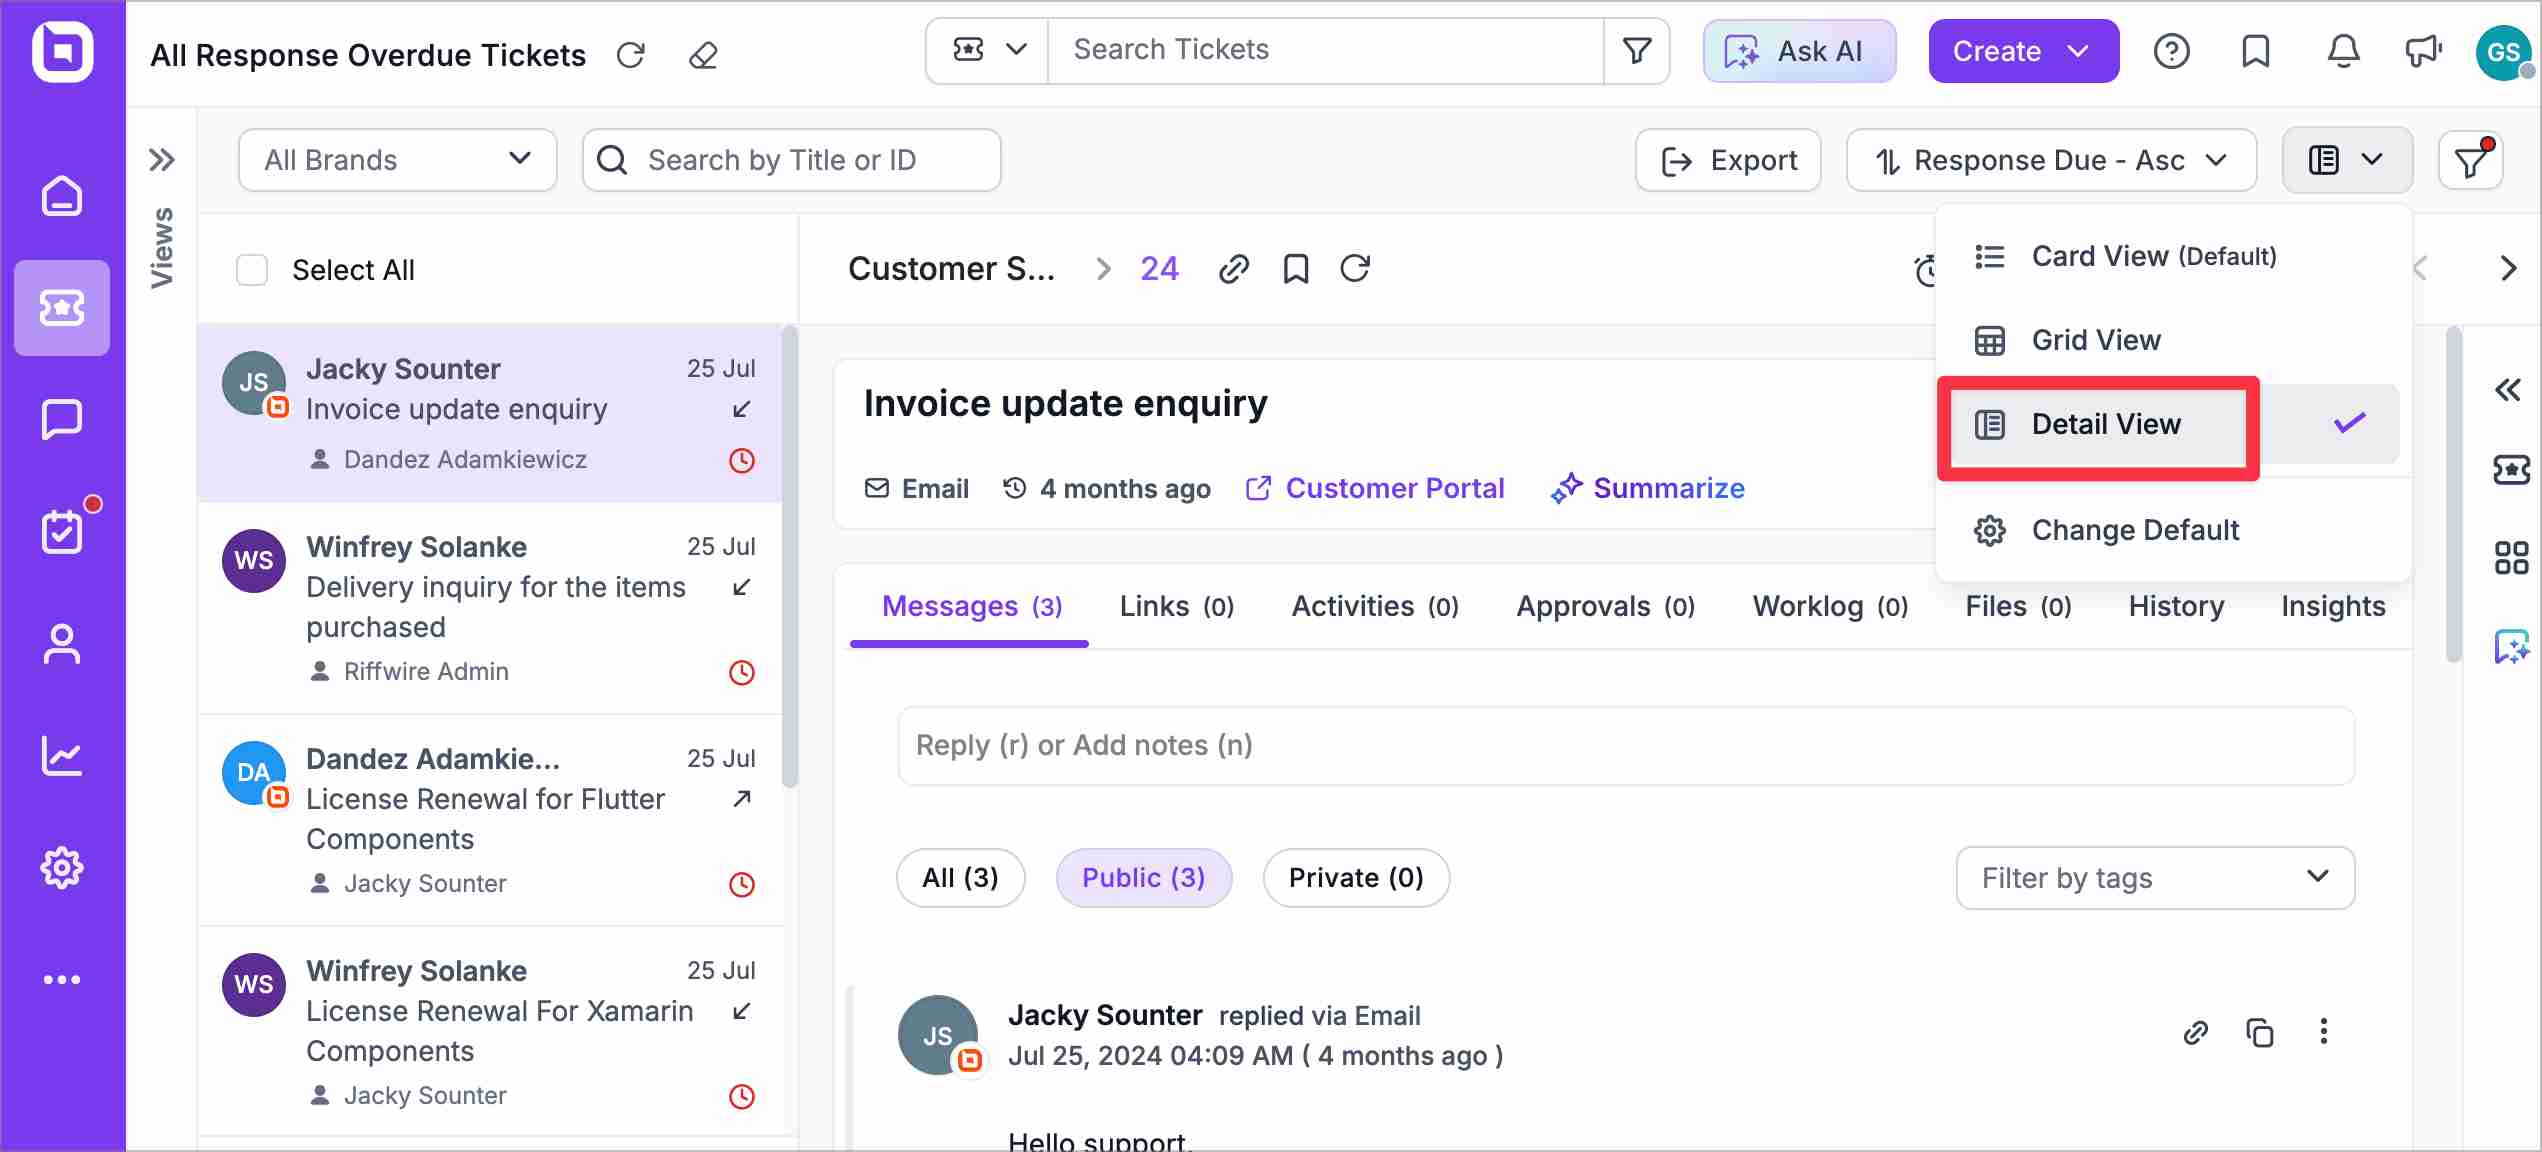Show All (3) messages
Viewport: 2542px width, 1152px height.
pyautogui.click(x=960, y=878)
